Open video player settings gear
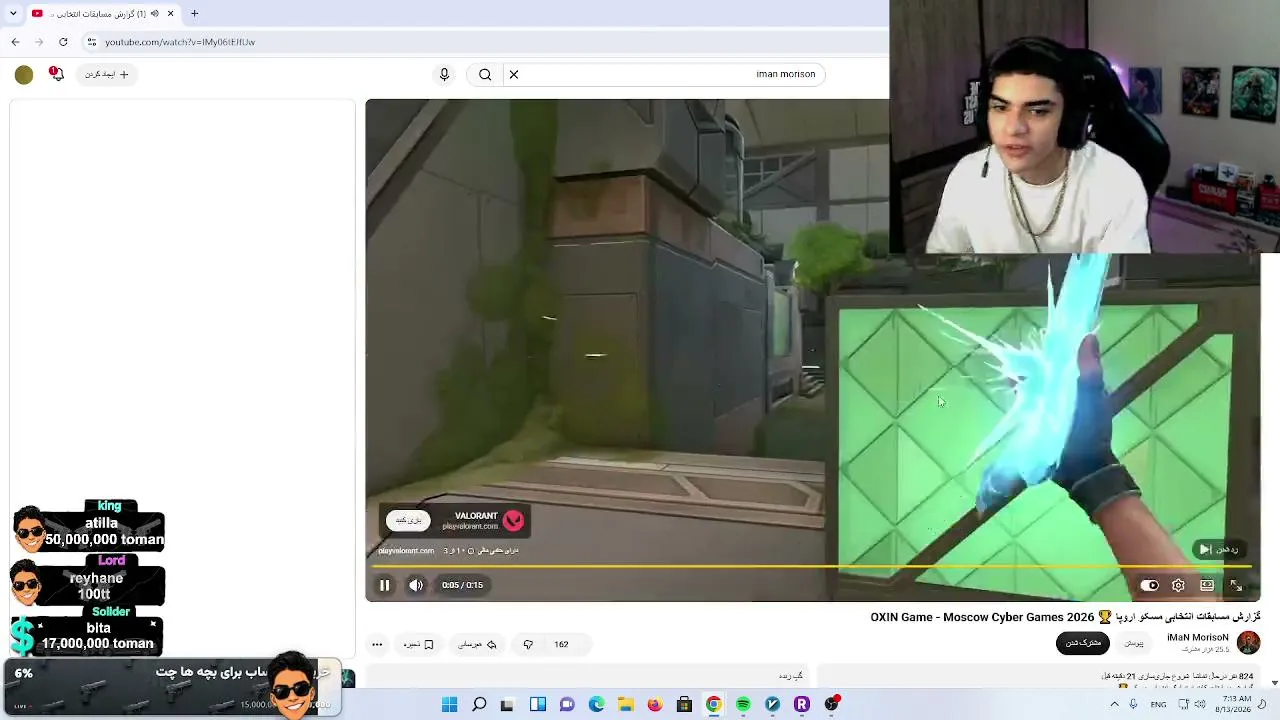Viewport: 1280px width, 720px height. pyautogui.click(x=1178, y=585)
